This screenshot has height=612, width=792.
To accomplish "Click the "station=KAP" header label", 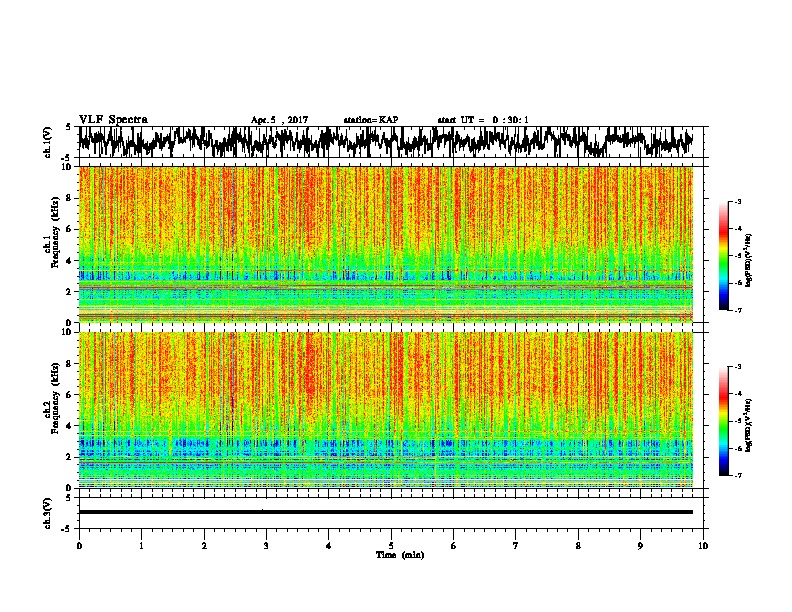I will click(371, 120).
